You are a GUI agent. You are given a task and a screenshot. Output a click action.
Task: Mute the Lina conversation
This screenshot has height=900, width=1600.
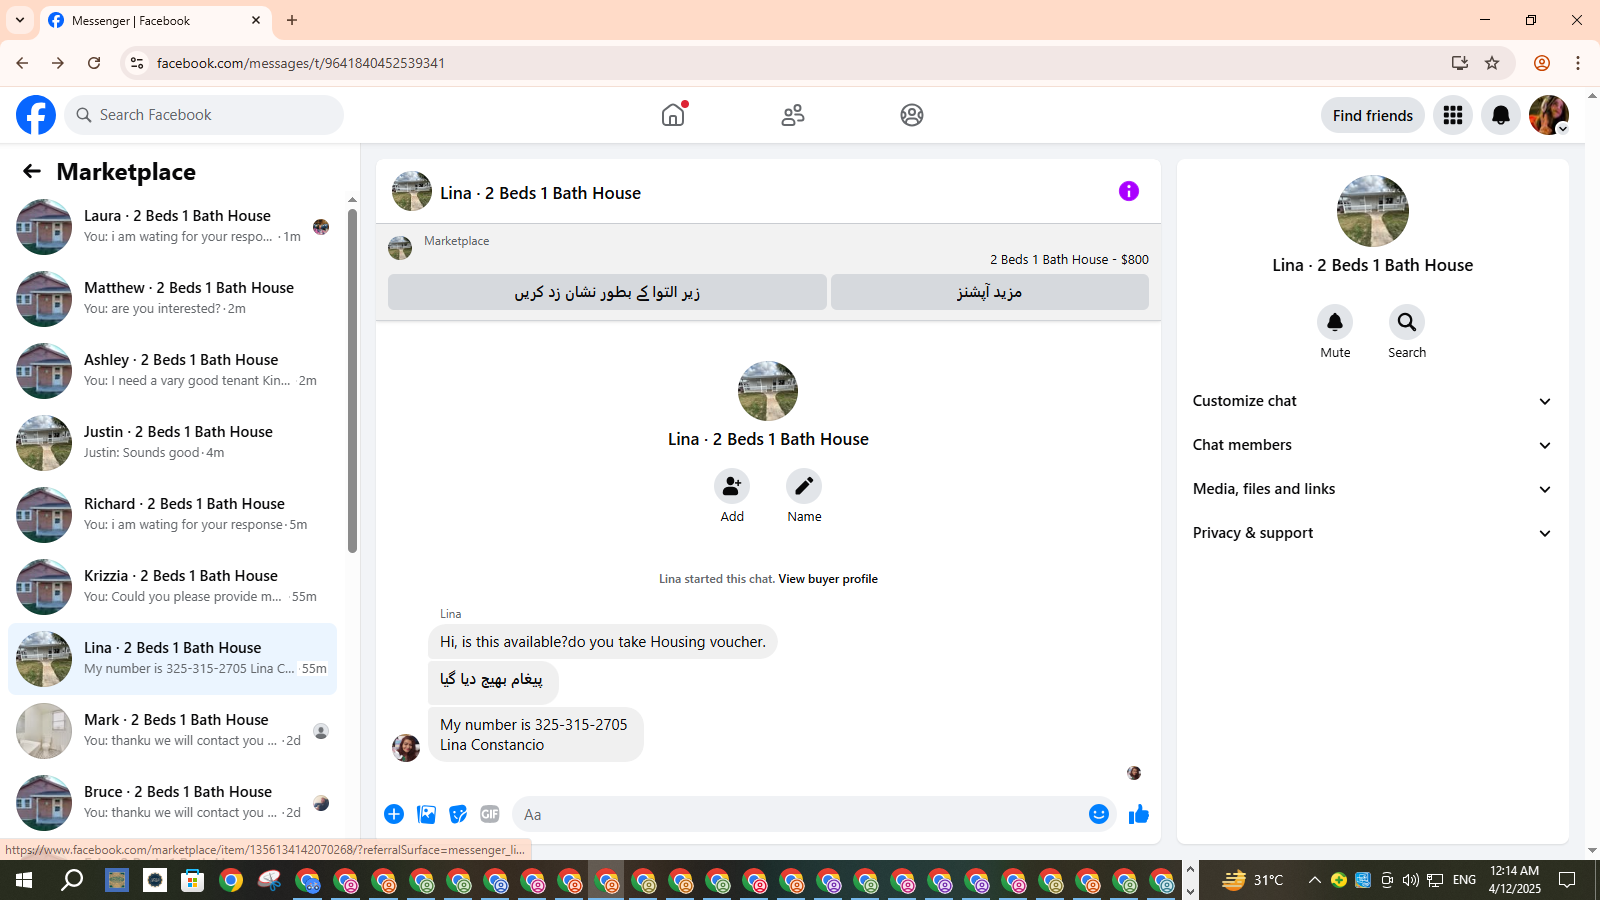[x=1335, y=322]
